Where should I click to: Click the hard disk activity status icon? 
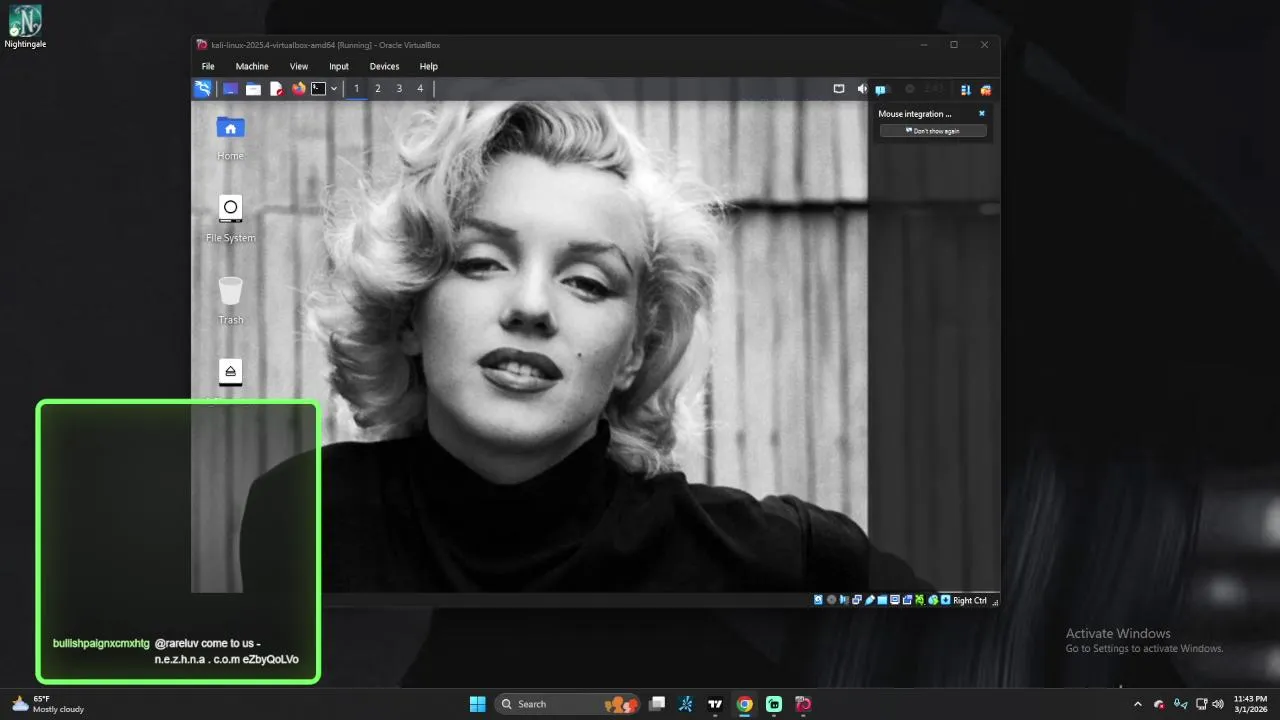(x=819, y=600)
